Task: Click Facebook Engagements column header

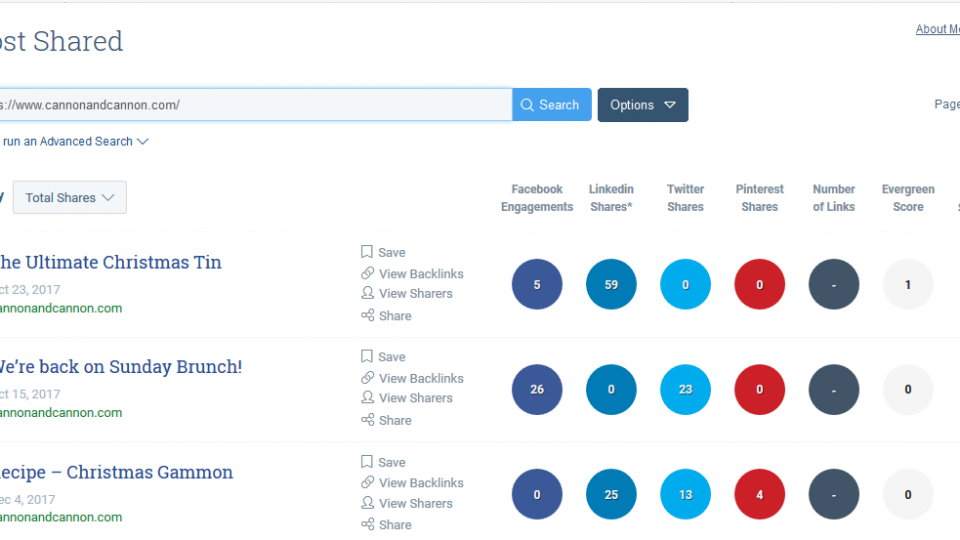Action: click(537, 198)
